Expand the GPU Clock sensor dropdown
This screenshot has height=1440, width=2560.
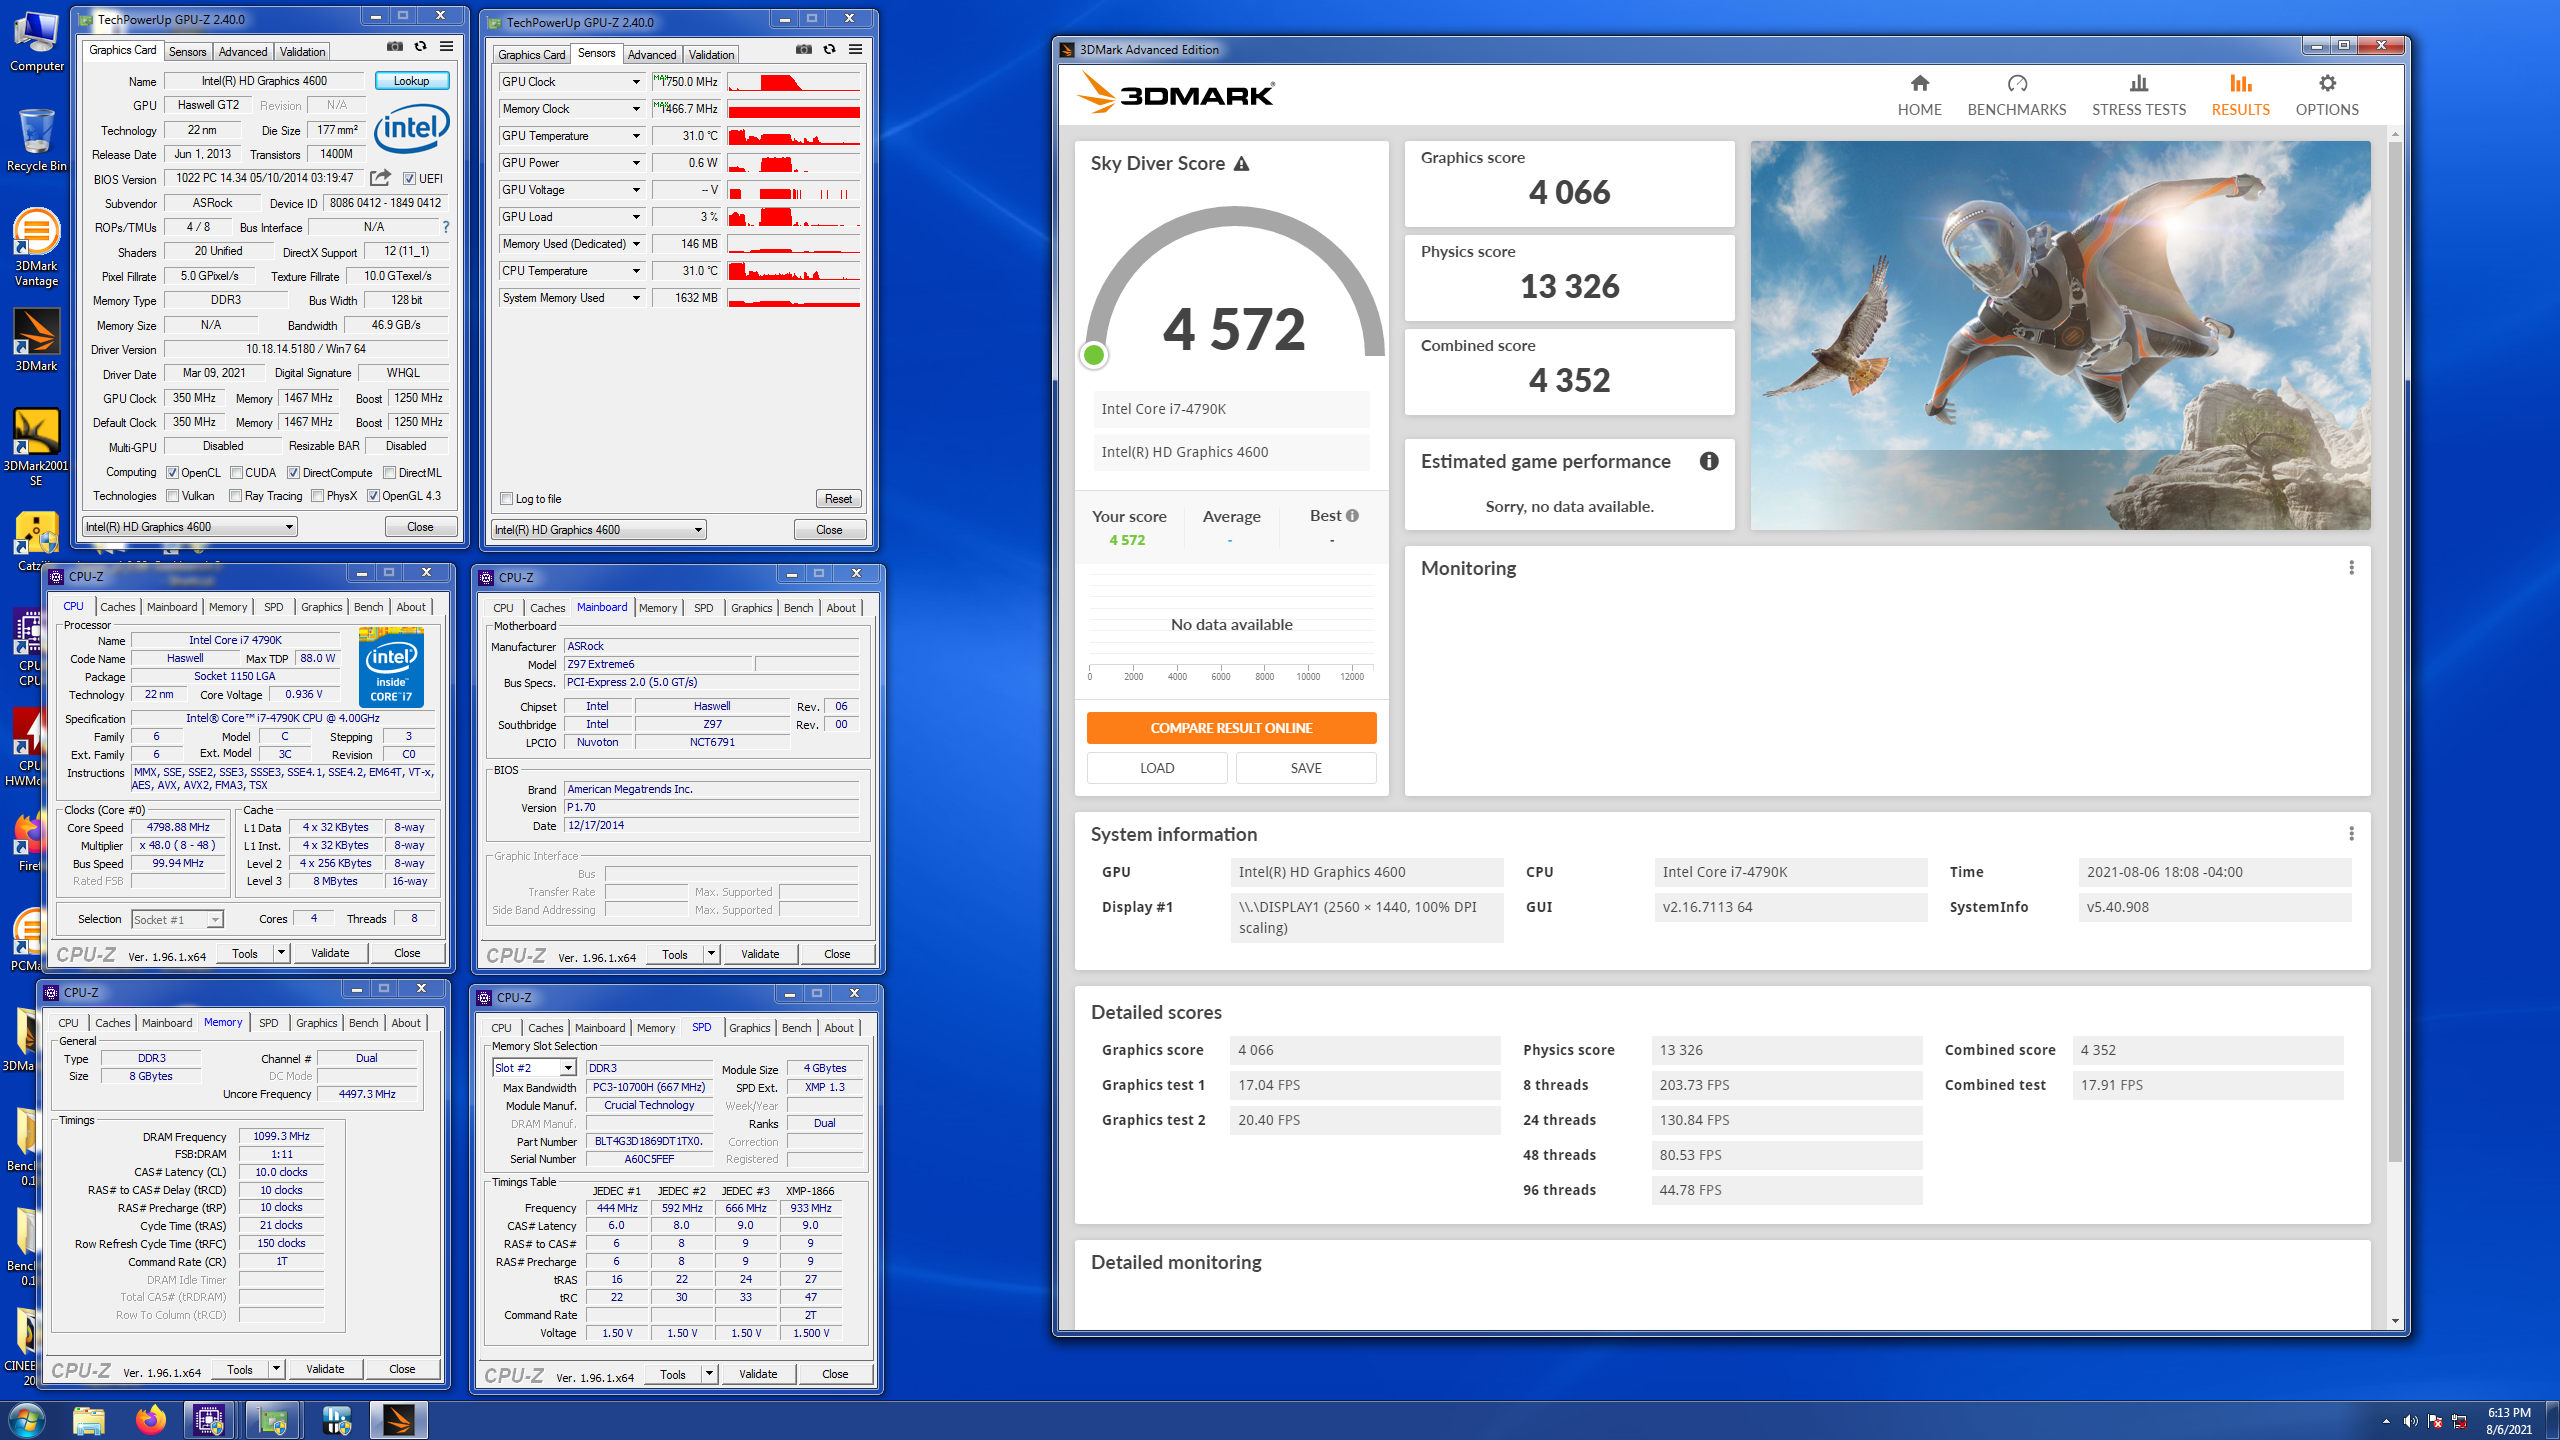[635, 82]
